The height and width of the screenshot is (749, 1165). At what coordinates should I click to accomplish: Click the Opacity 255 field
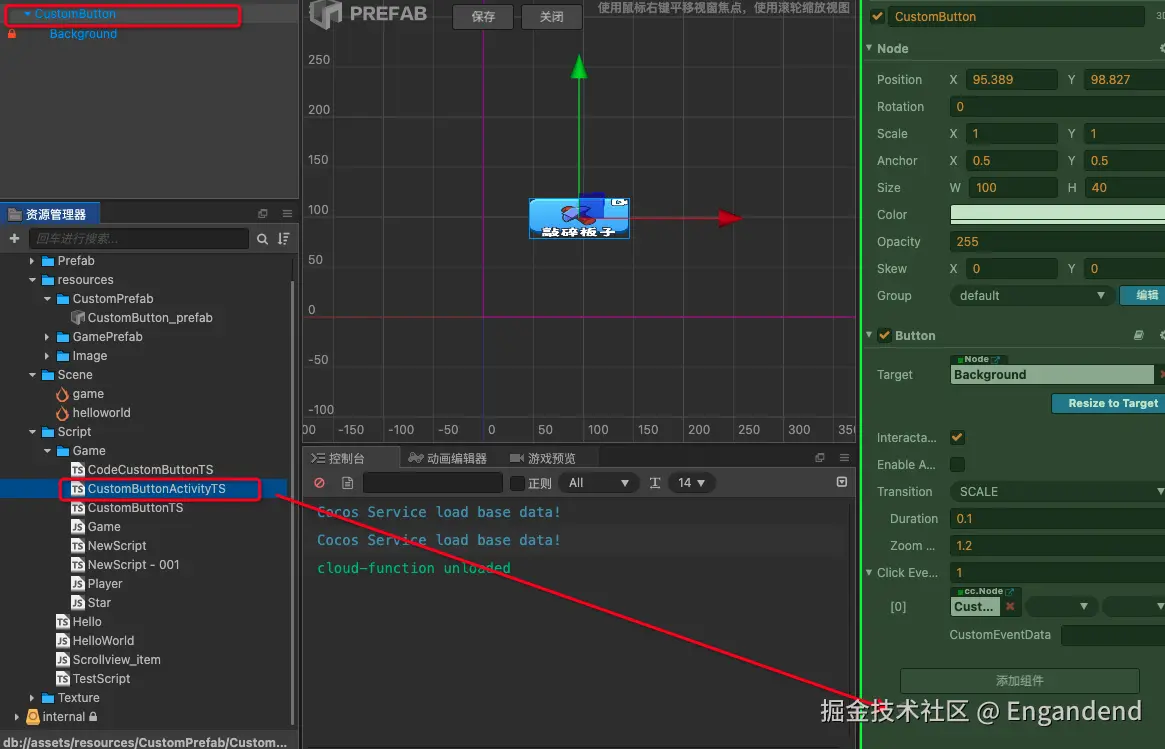1058,241
